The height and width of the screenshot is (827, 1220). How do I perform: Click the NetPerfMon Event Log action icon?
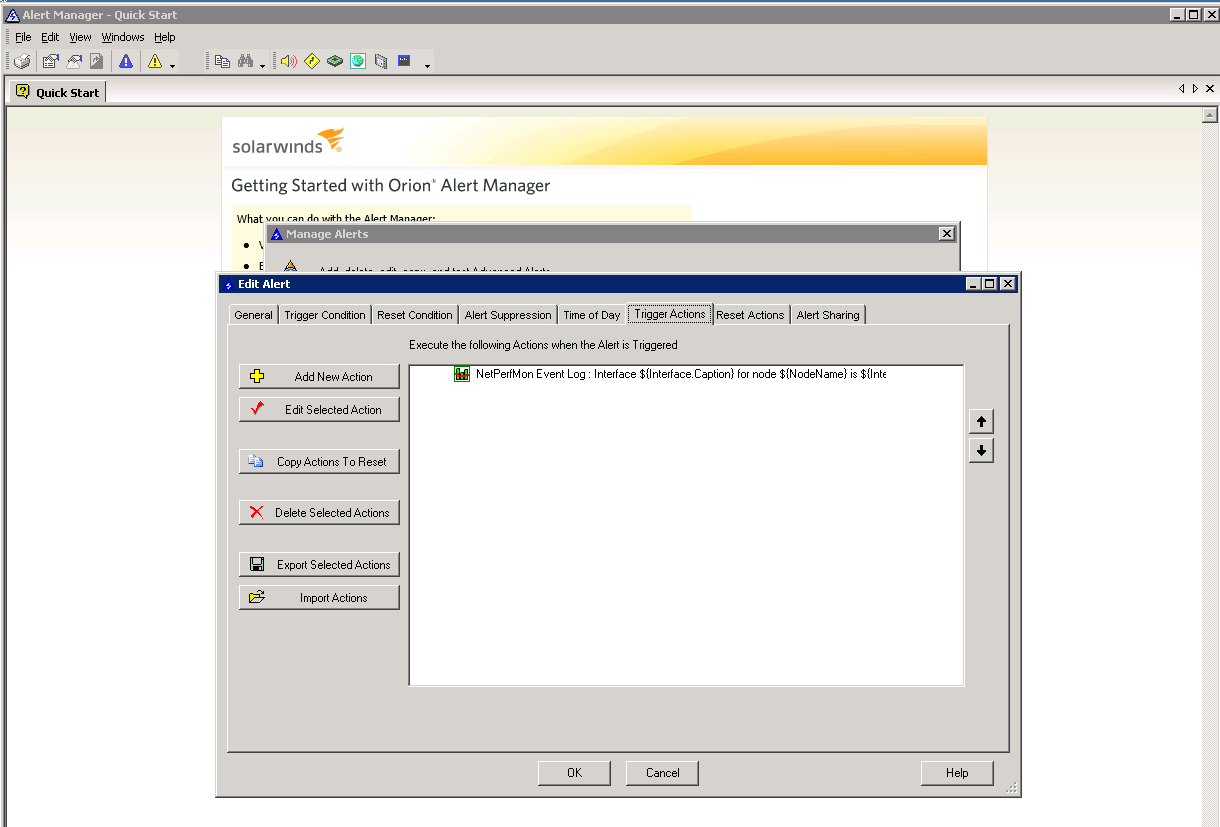coord(462,374)
